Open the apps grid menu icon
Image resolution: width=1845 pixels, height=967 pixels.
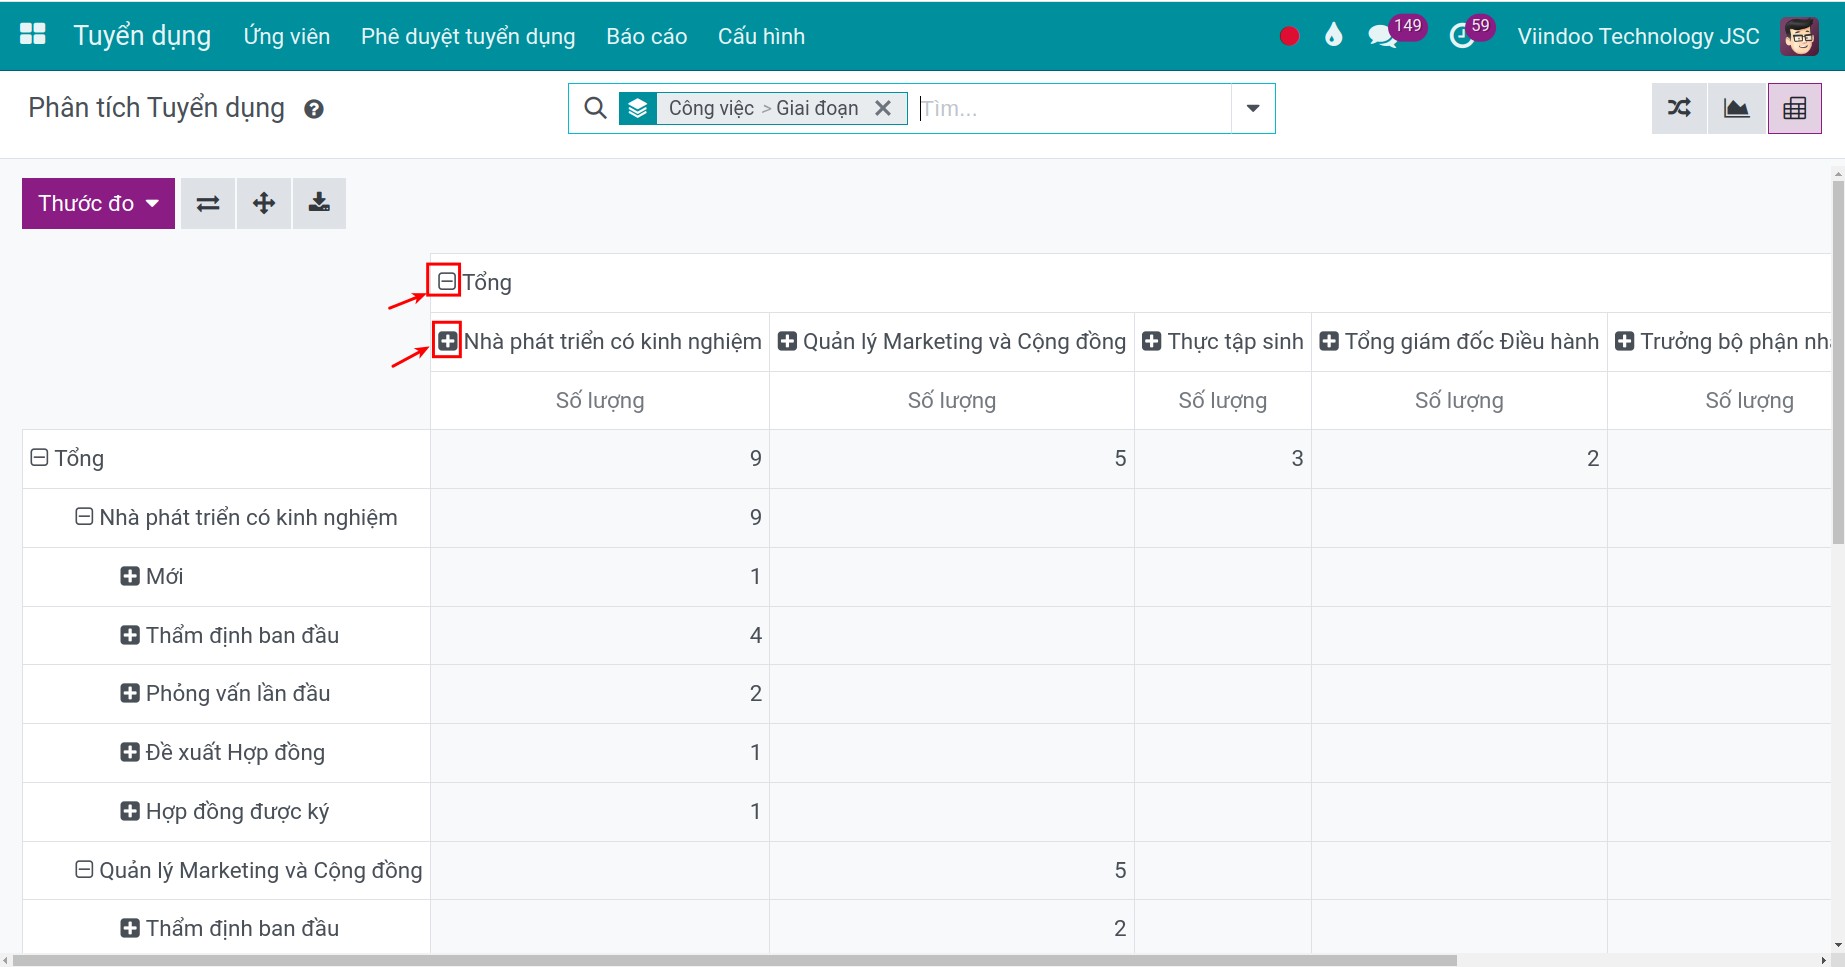(x=33, y=34)
